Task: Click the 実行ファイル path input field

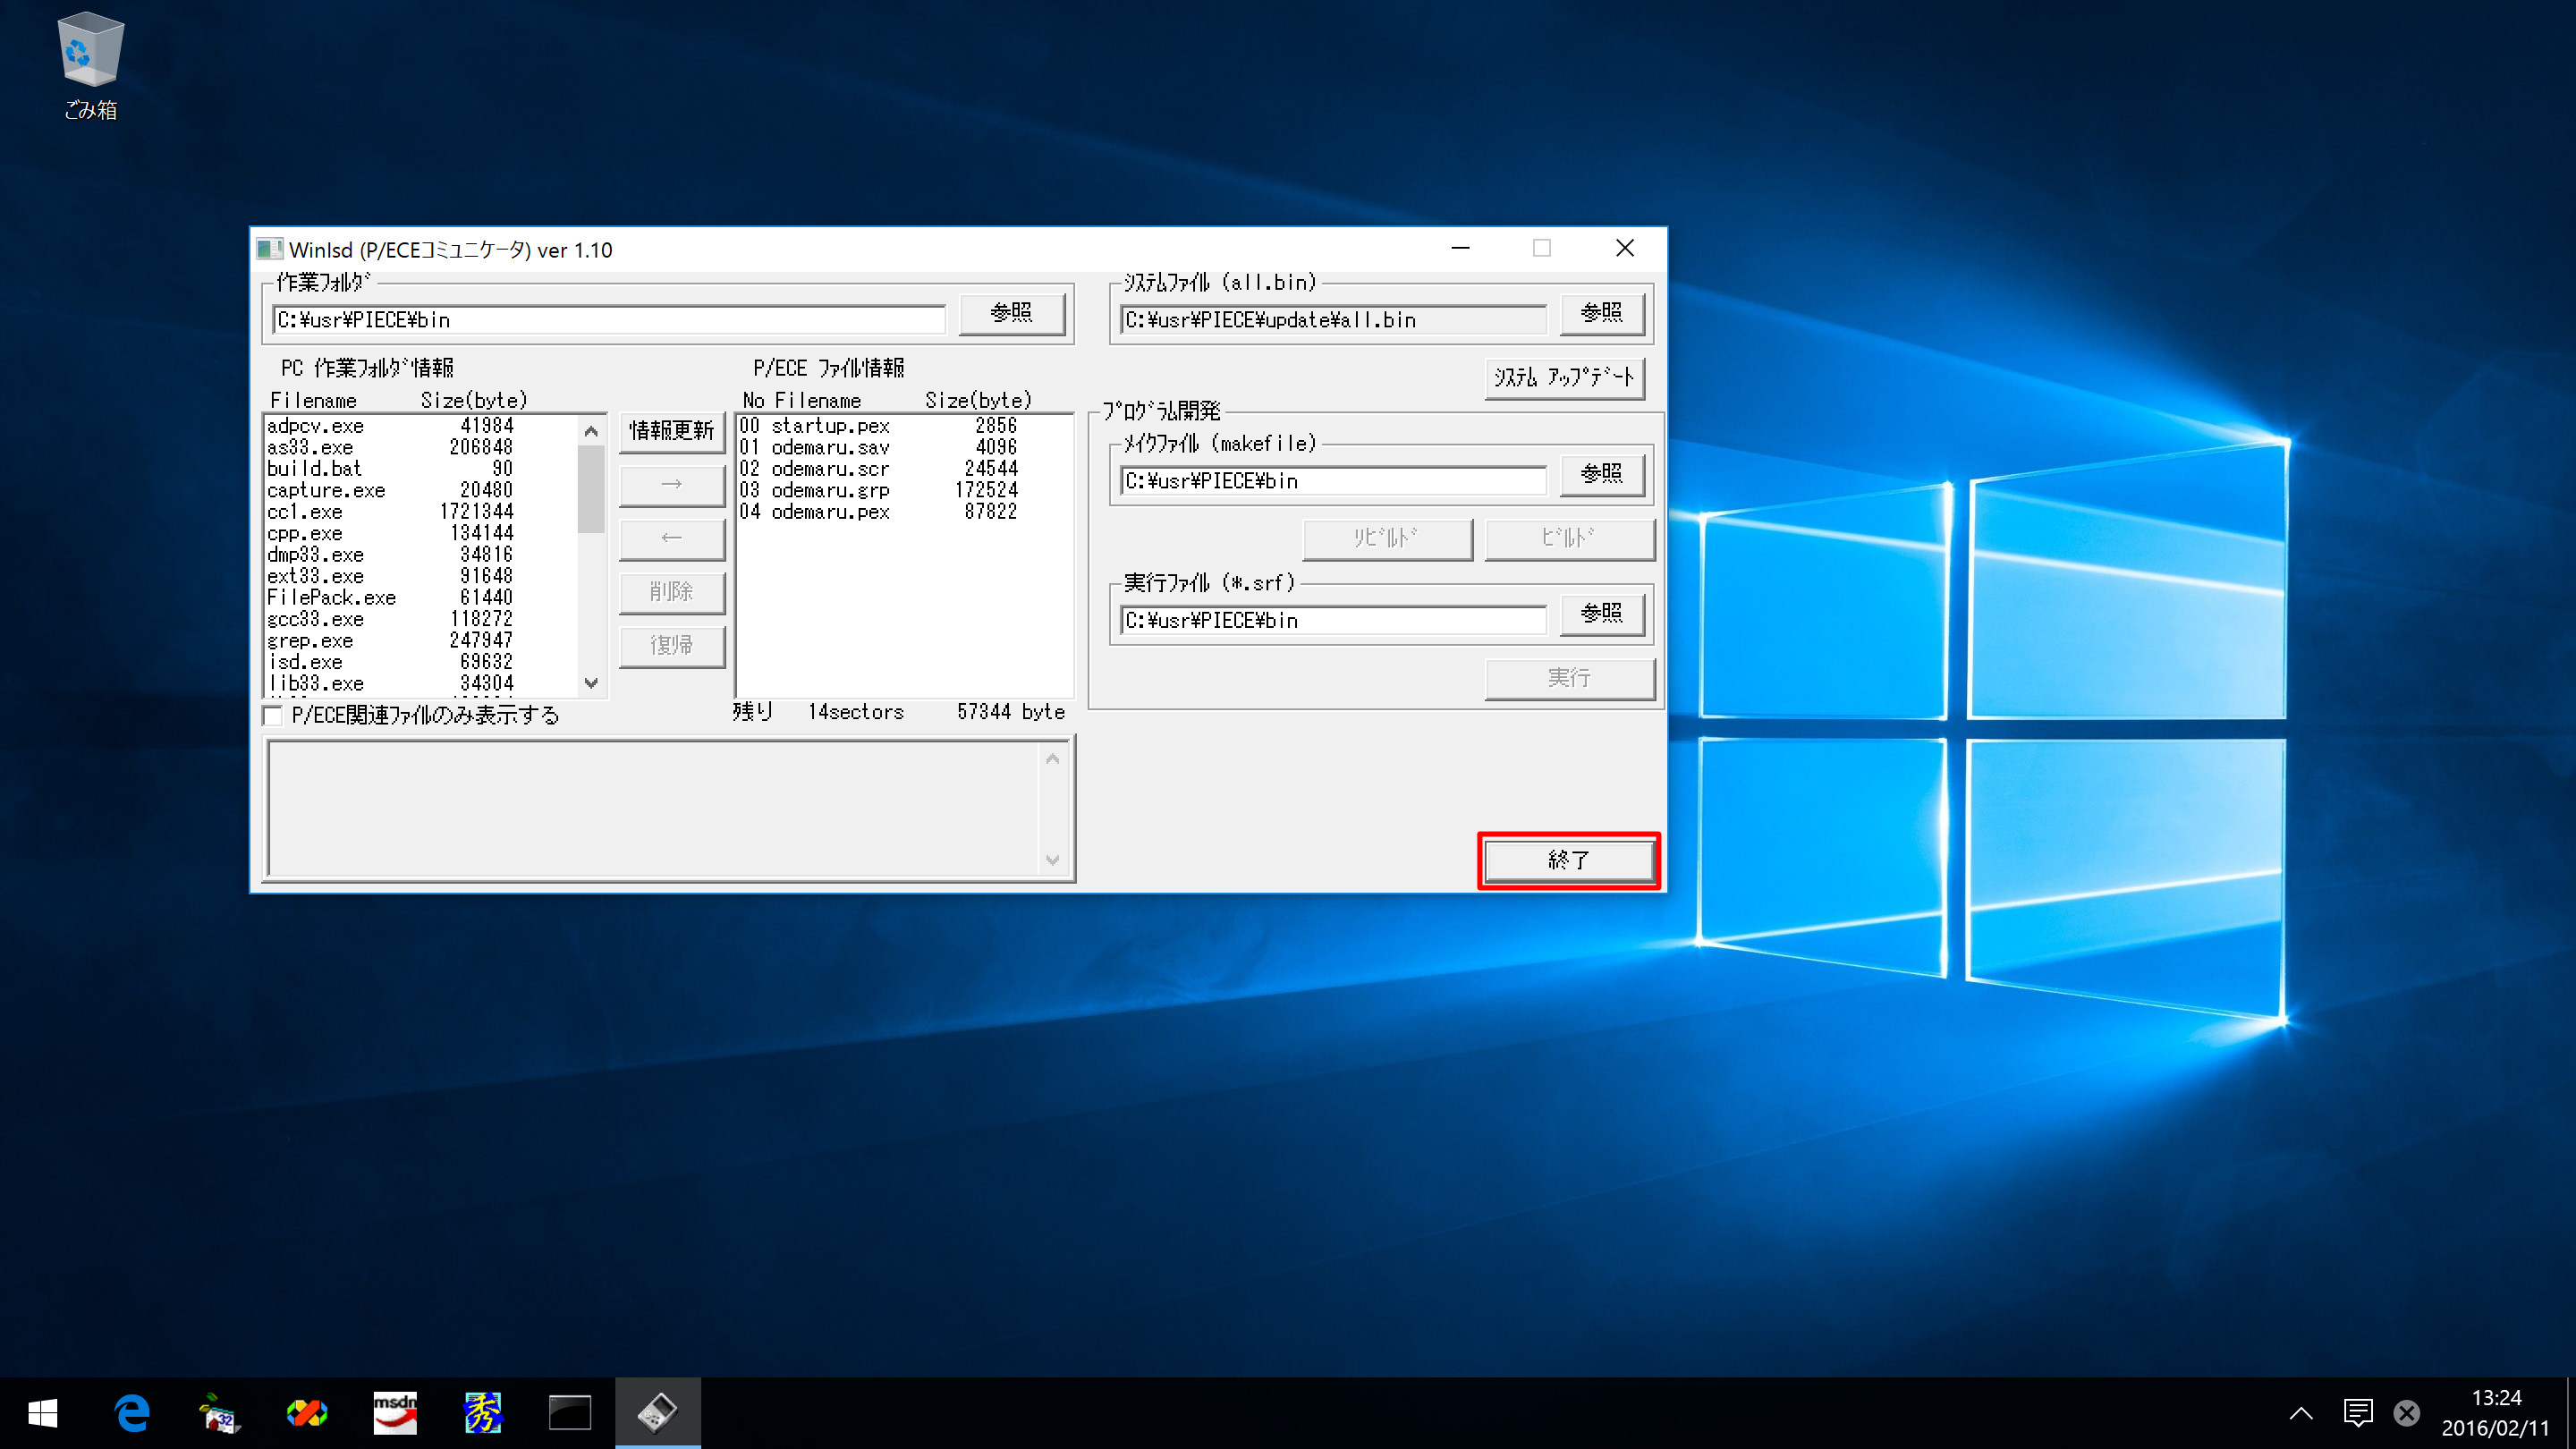Action: pyautogui.click(x=1333, y=621)
